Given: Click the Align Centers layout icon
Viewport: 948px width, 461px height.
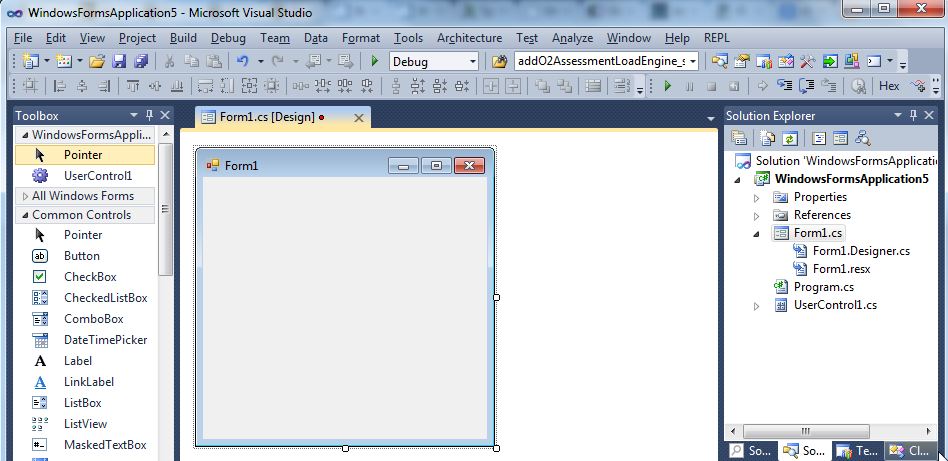Looking at the screenshot, I should tap(82, 86).
